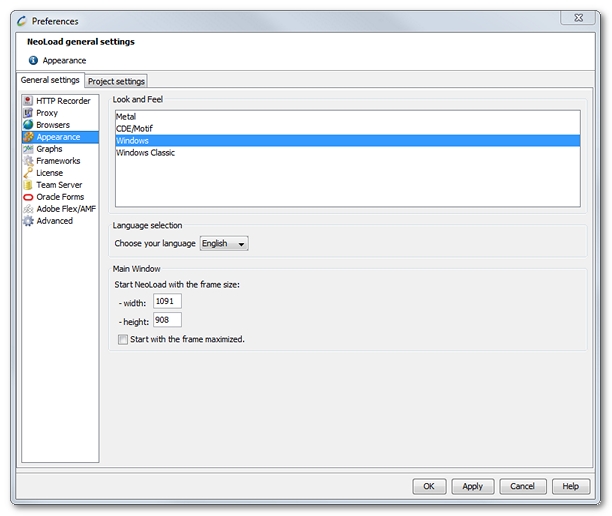Screen dimensions: 612x516
Task: Click the Adobe Flex/AMF icon
Action: (28, 209)
